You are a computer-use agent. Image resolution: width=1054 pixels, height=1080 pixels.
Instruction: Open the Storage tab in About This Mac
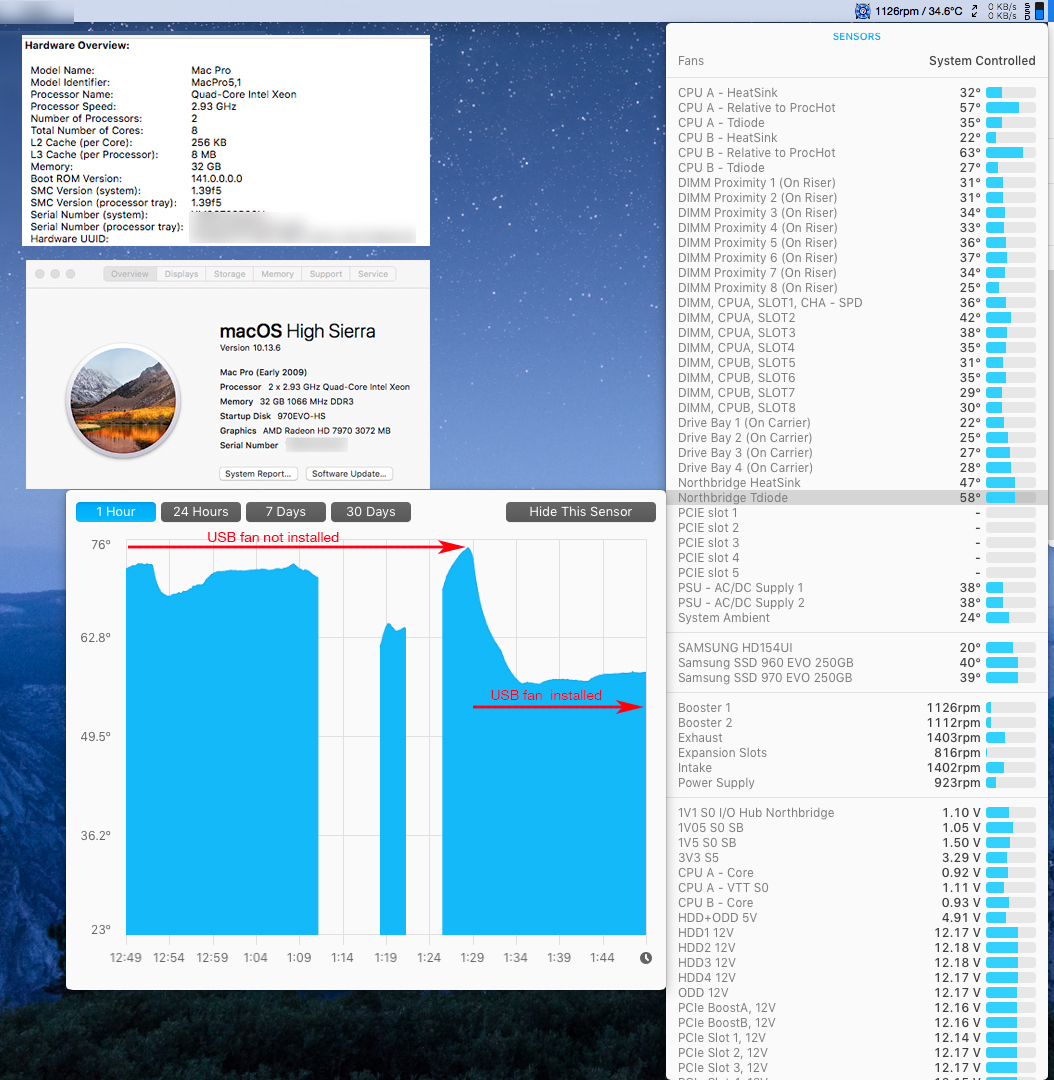coord(229,274)
